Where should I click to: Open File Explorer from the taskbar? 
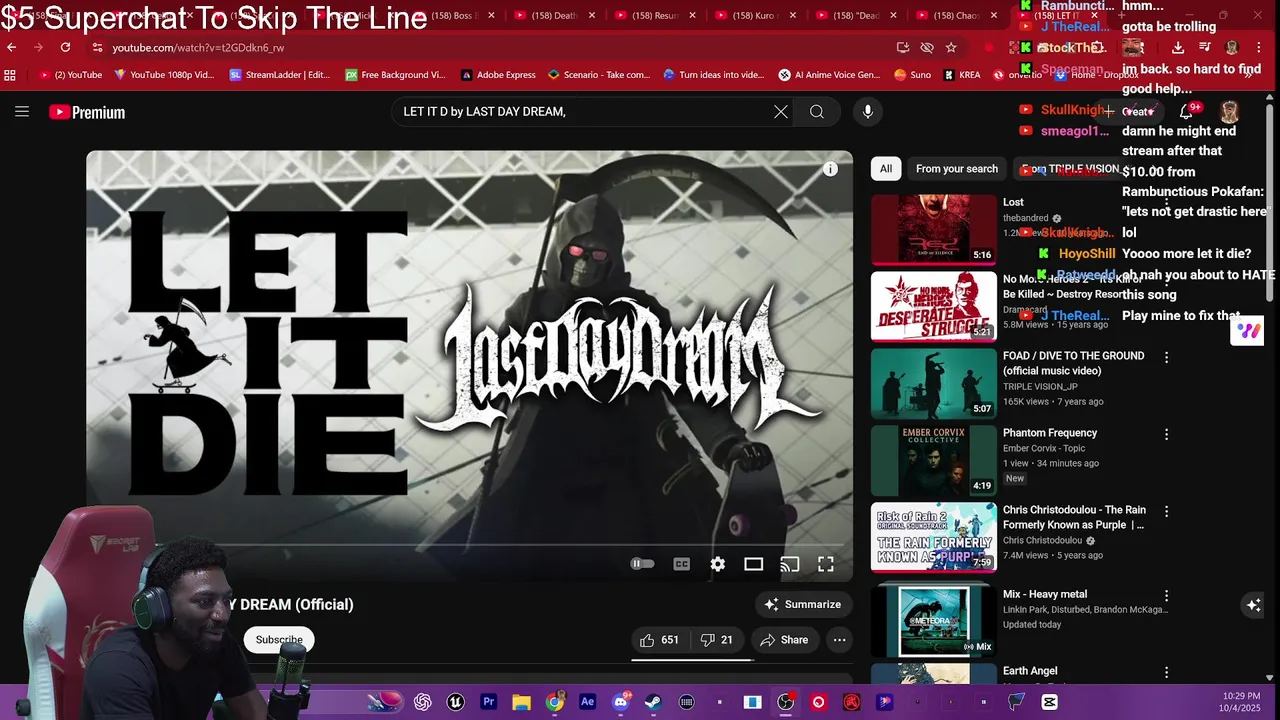coord(522,702)
